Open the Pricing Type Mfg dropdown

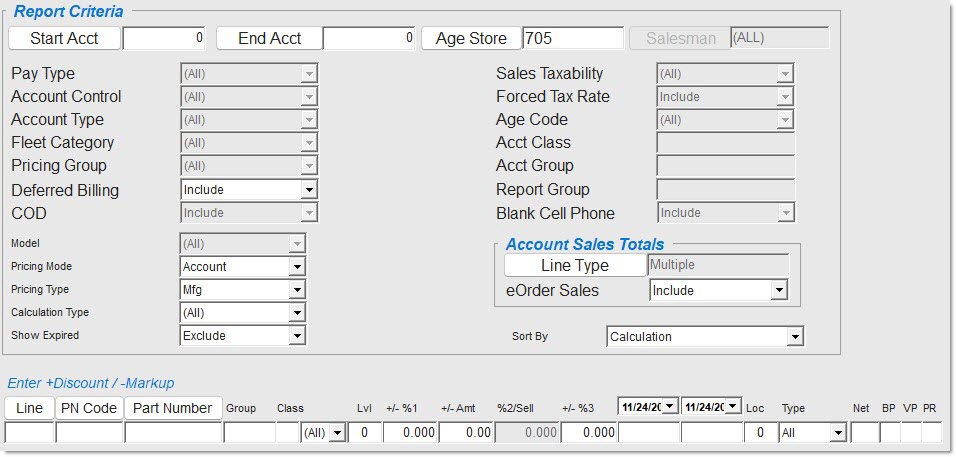[x=296, y=290]
